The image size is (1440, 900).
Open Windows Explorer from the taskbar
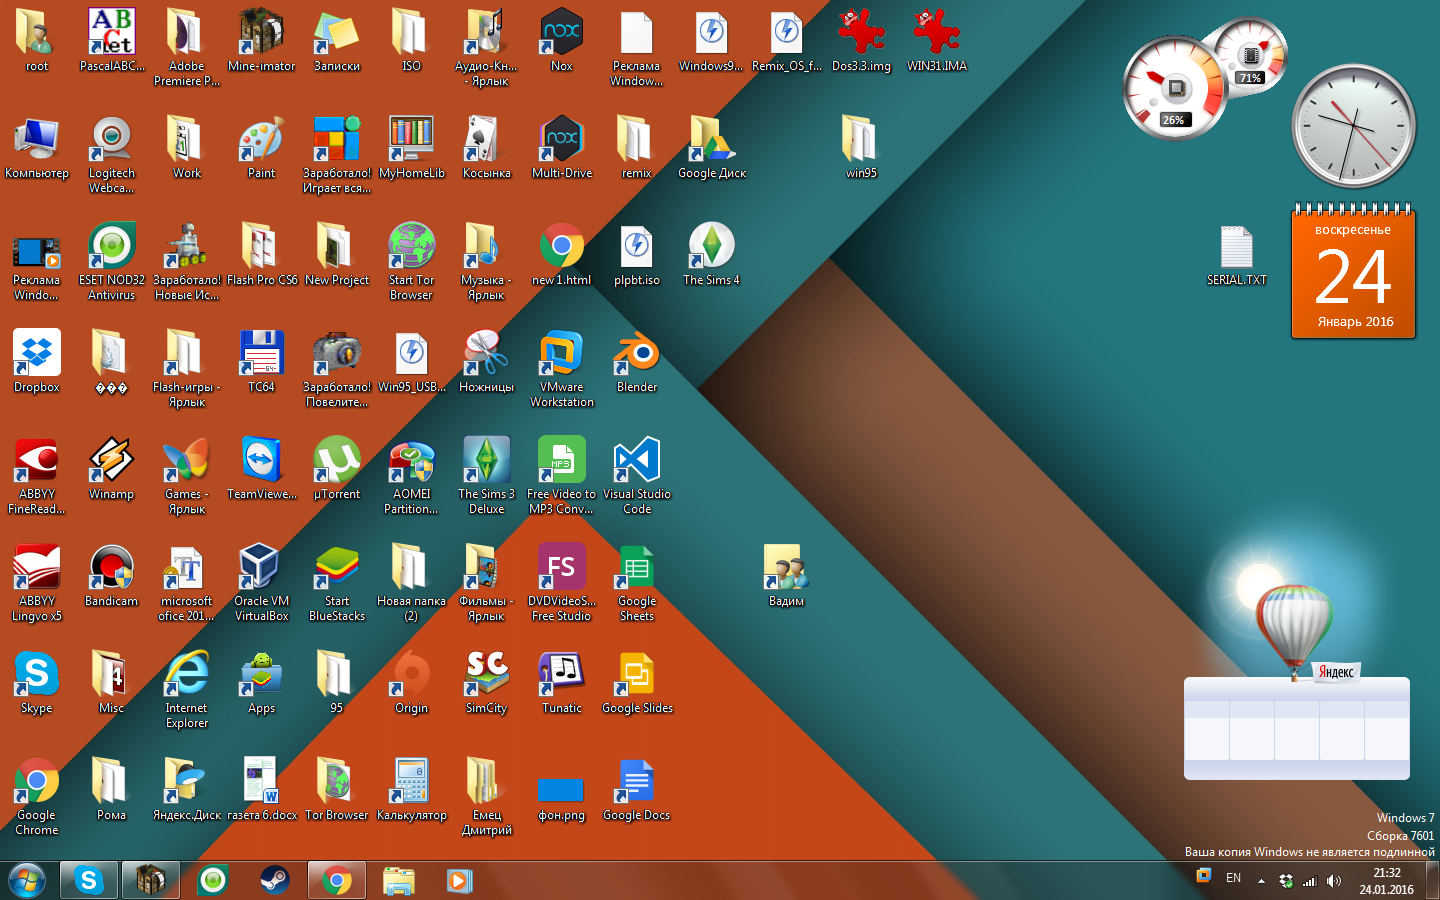pyautogui.click(x=398, y=881)
